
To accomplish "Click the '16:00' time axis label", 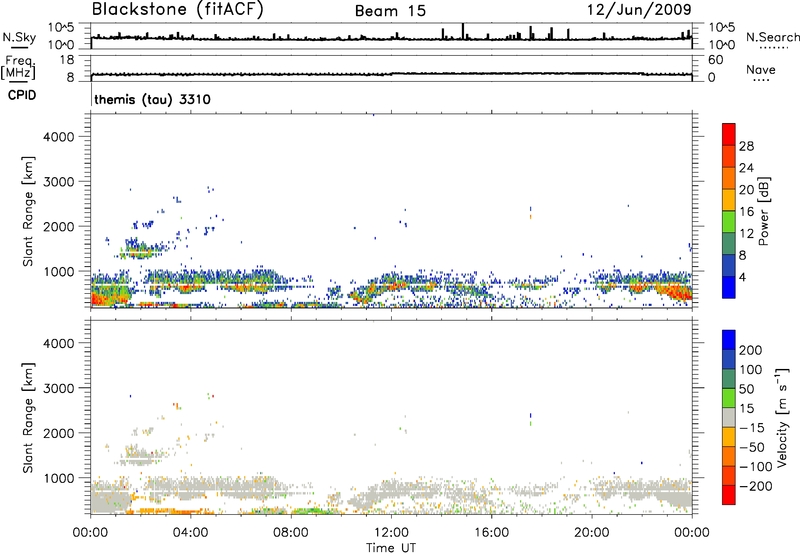I will pos(491,533).
